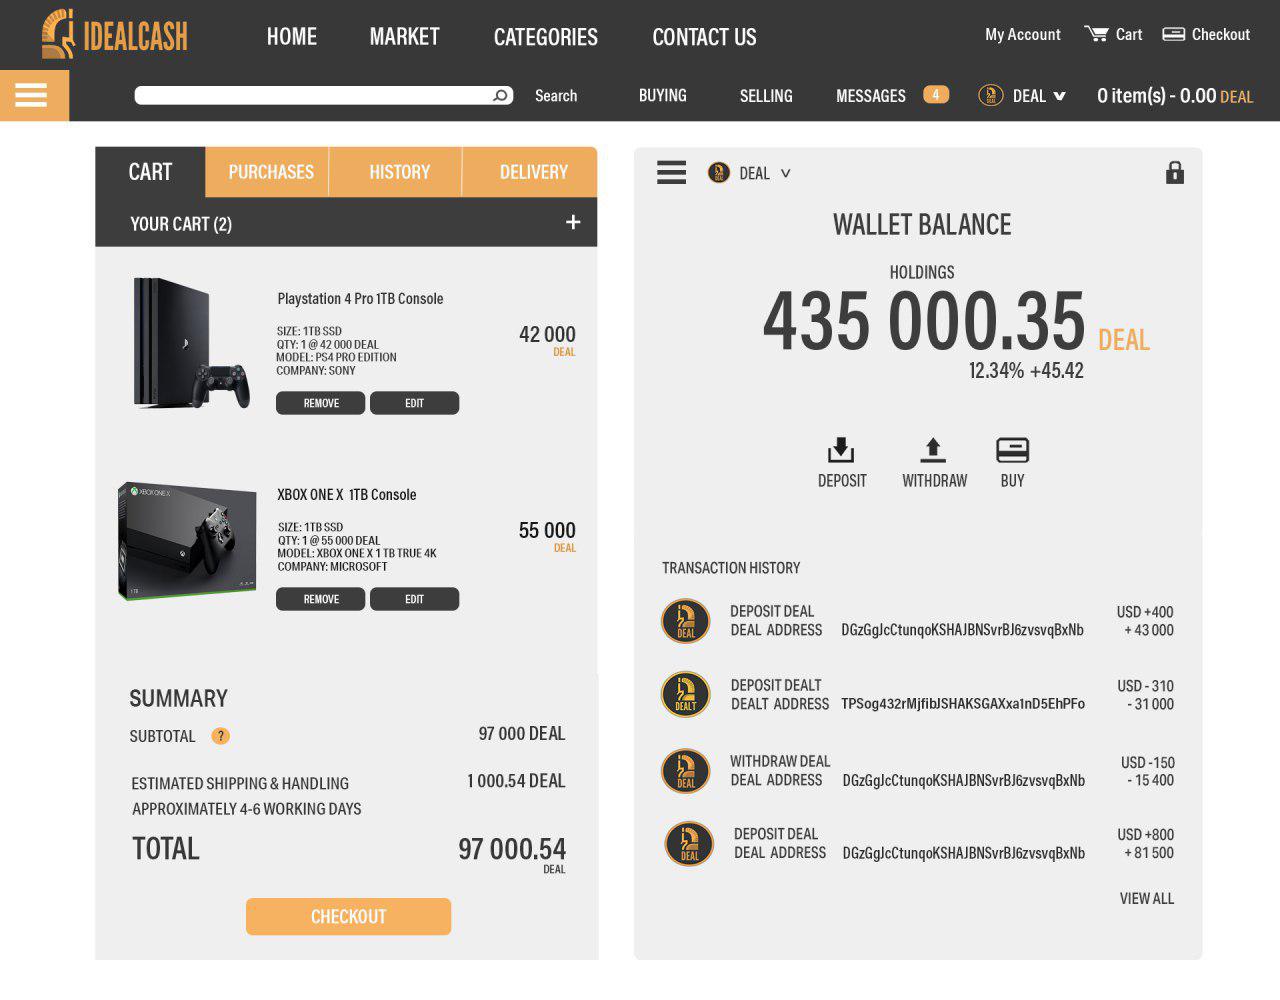Click the cart total in navbar
The image size is (1280, 1000).
pyautogui.click(x=1174, y=96)
